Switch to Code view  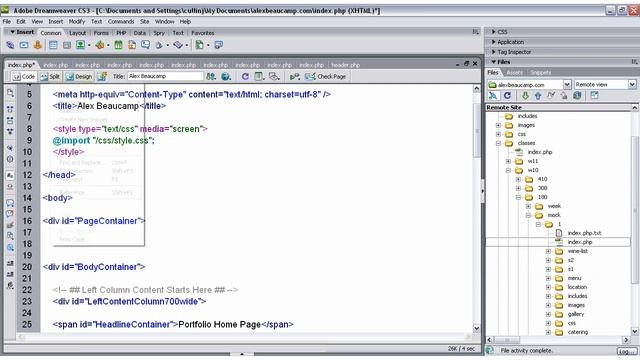(x=24, y=76)
